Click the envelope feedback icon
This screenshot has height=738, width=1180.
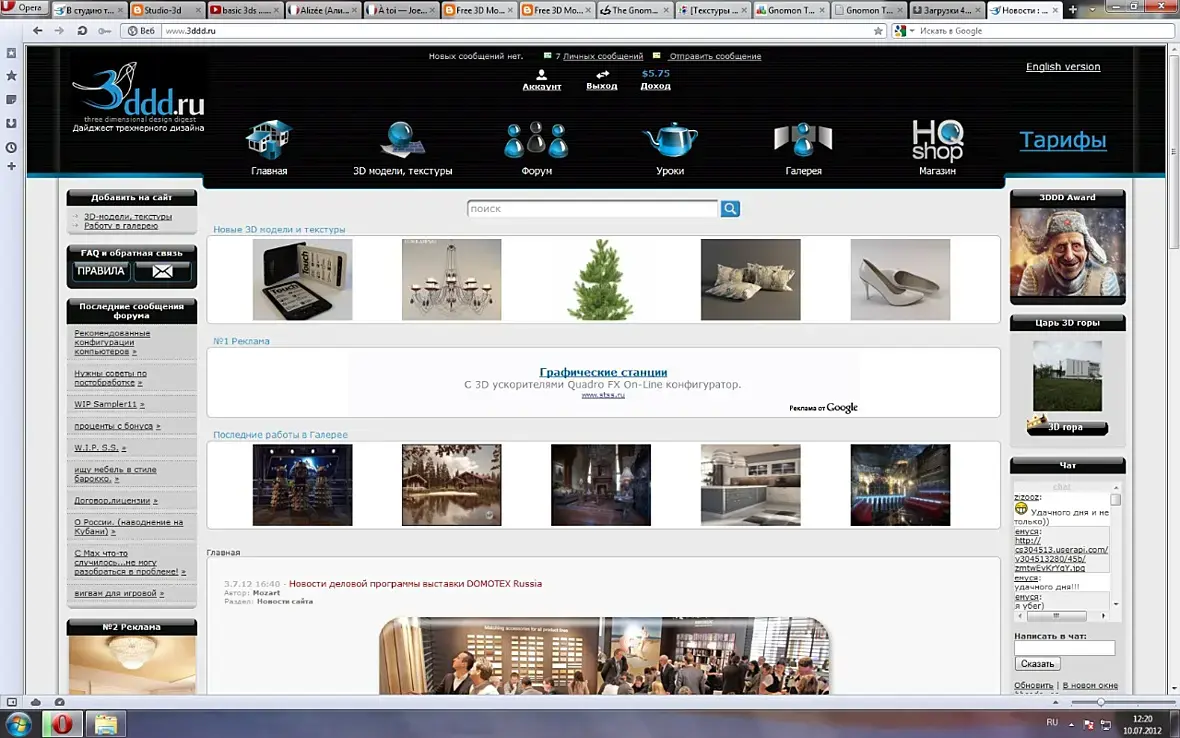(162, 272)
